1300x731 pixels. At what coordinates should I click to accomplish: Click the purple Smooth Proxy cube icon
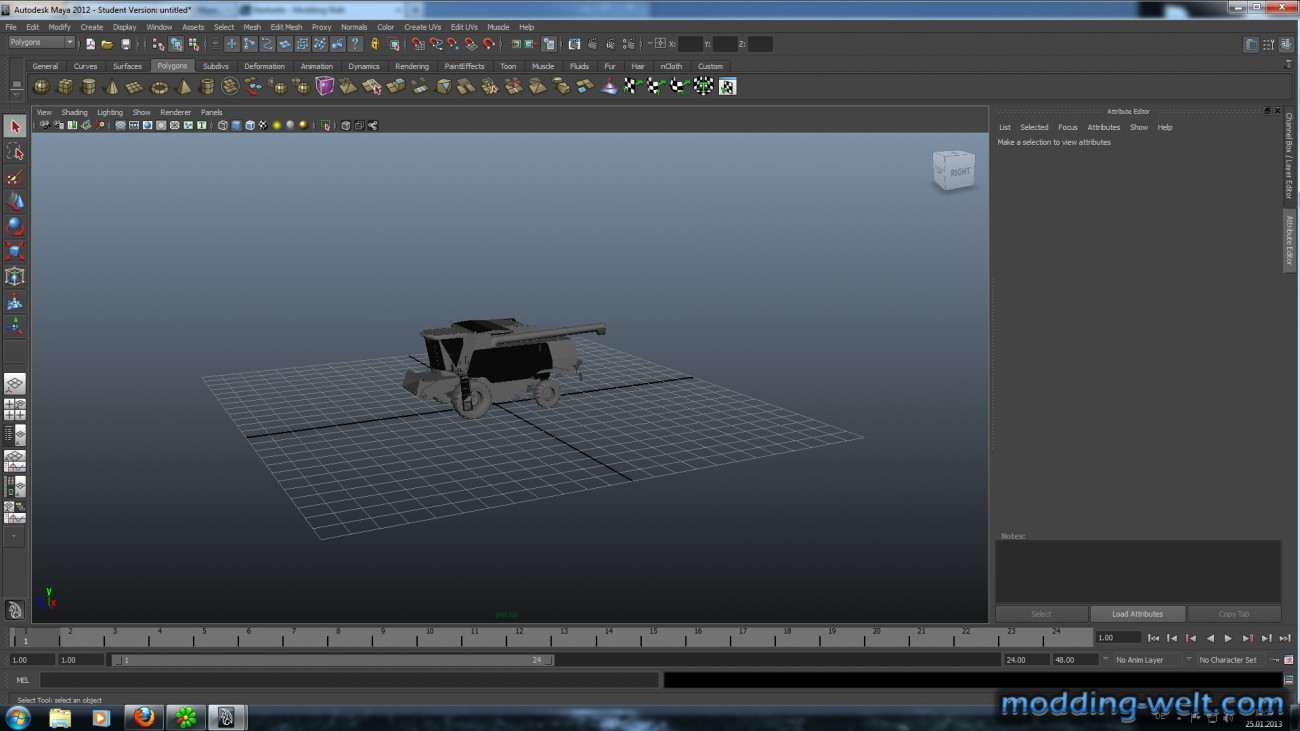click(x=325, y=87)
